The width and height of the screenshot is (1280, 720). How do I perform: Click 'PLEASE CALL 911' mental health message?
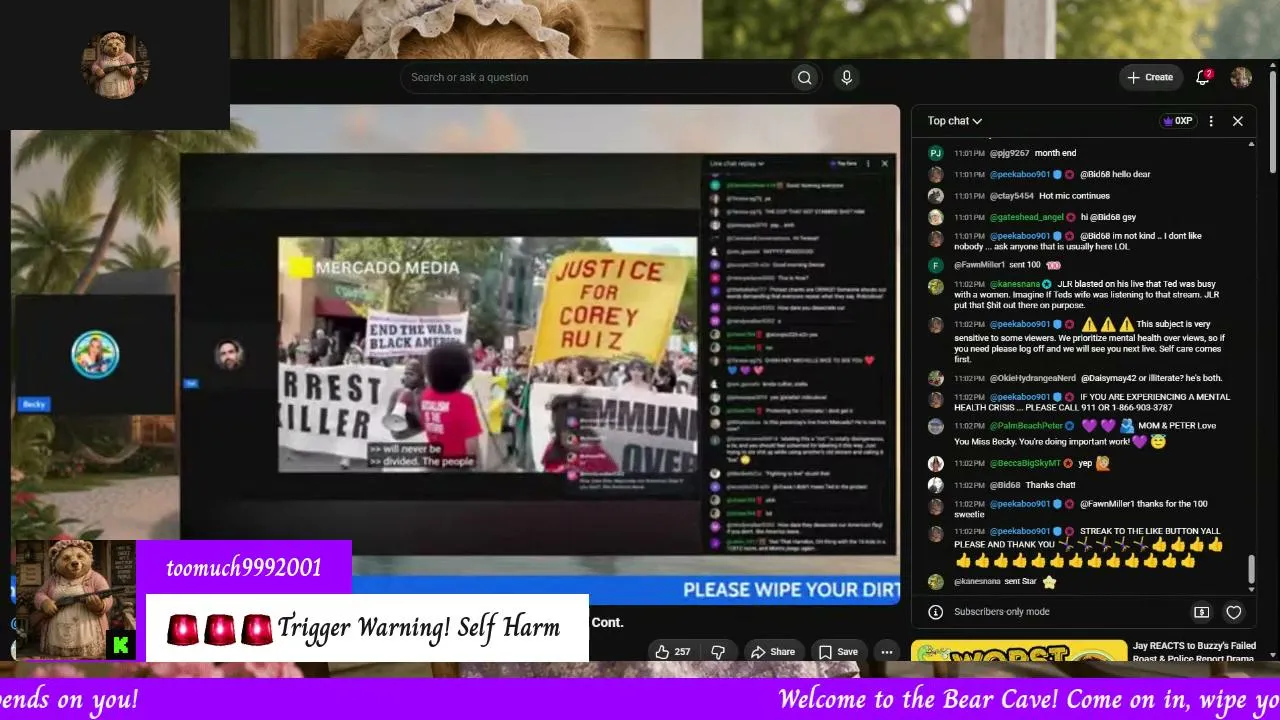1091,402
